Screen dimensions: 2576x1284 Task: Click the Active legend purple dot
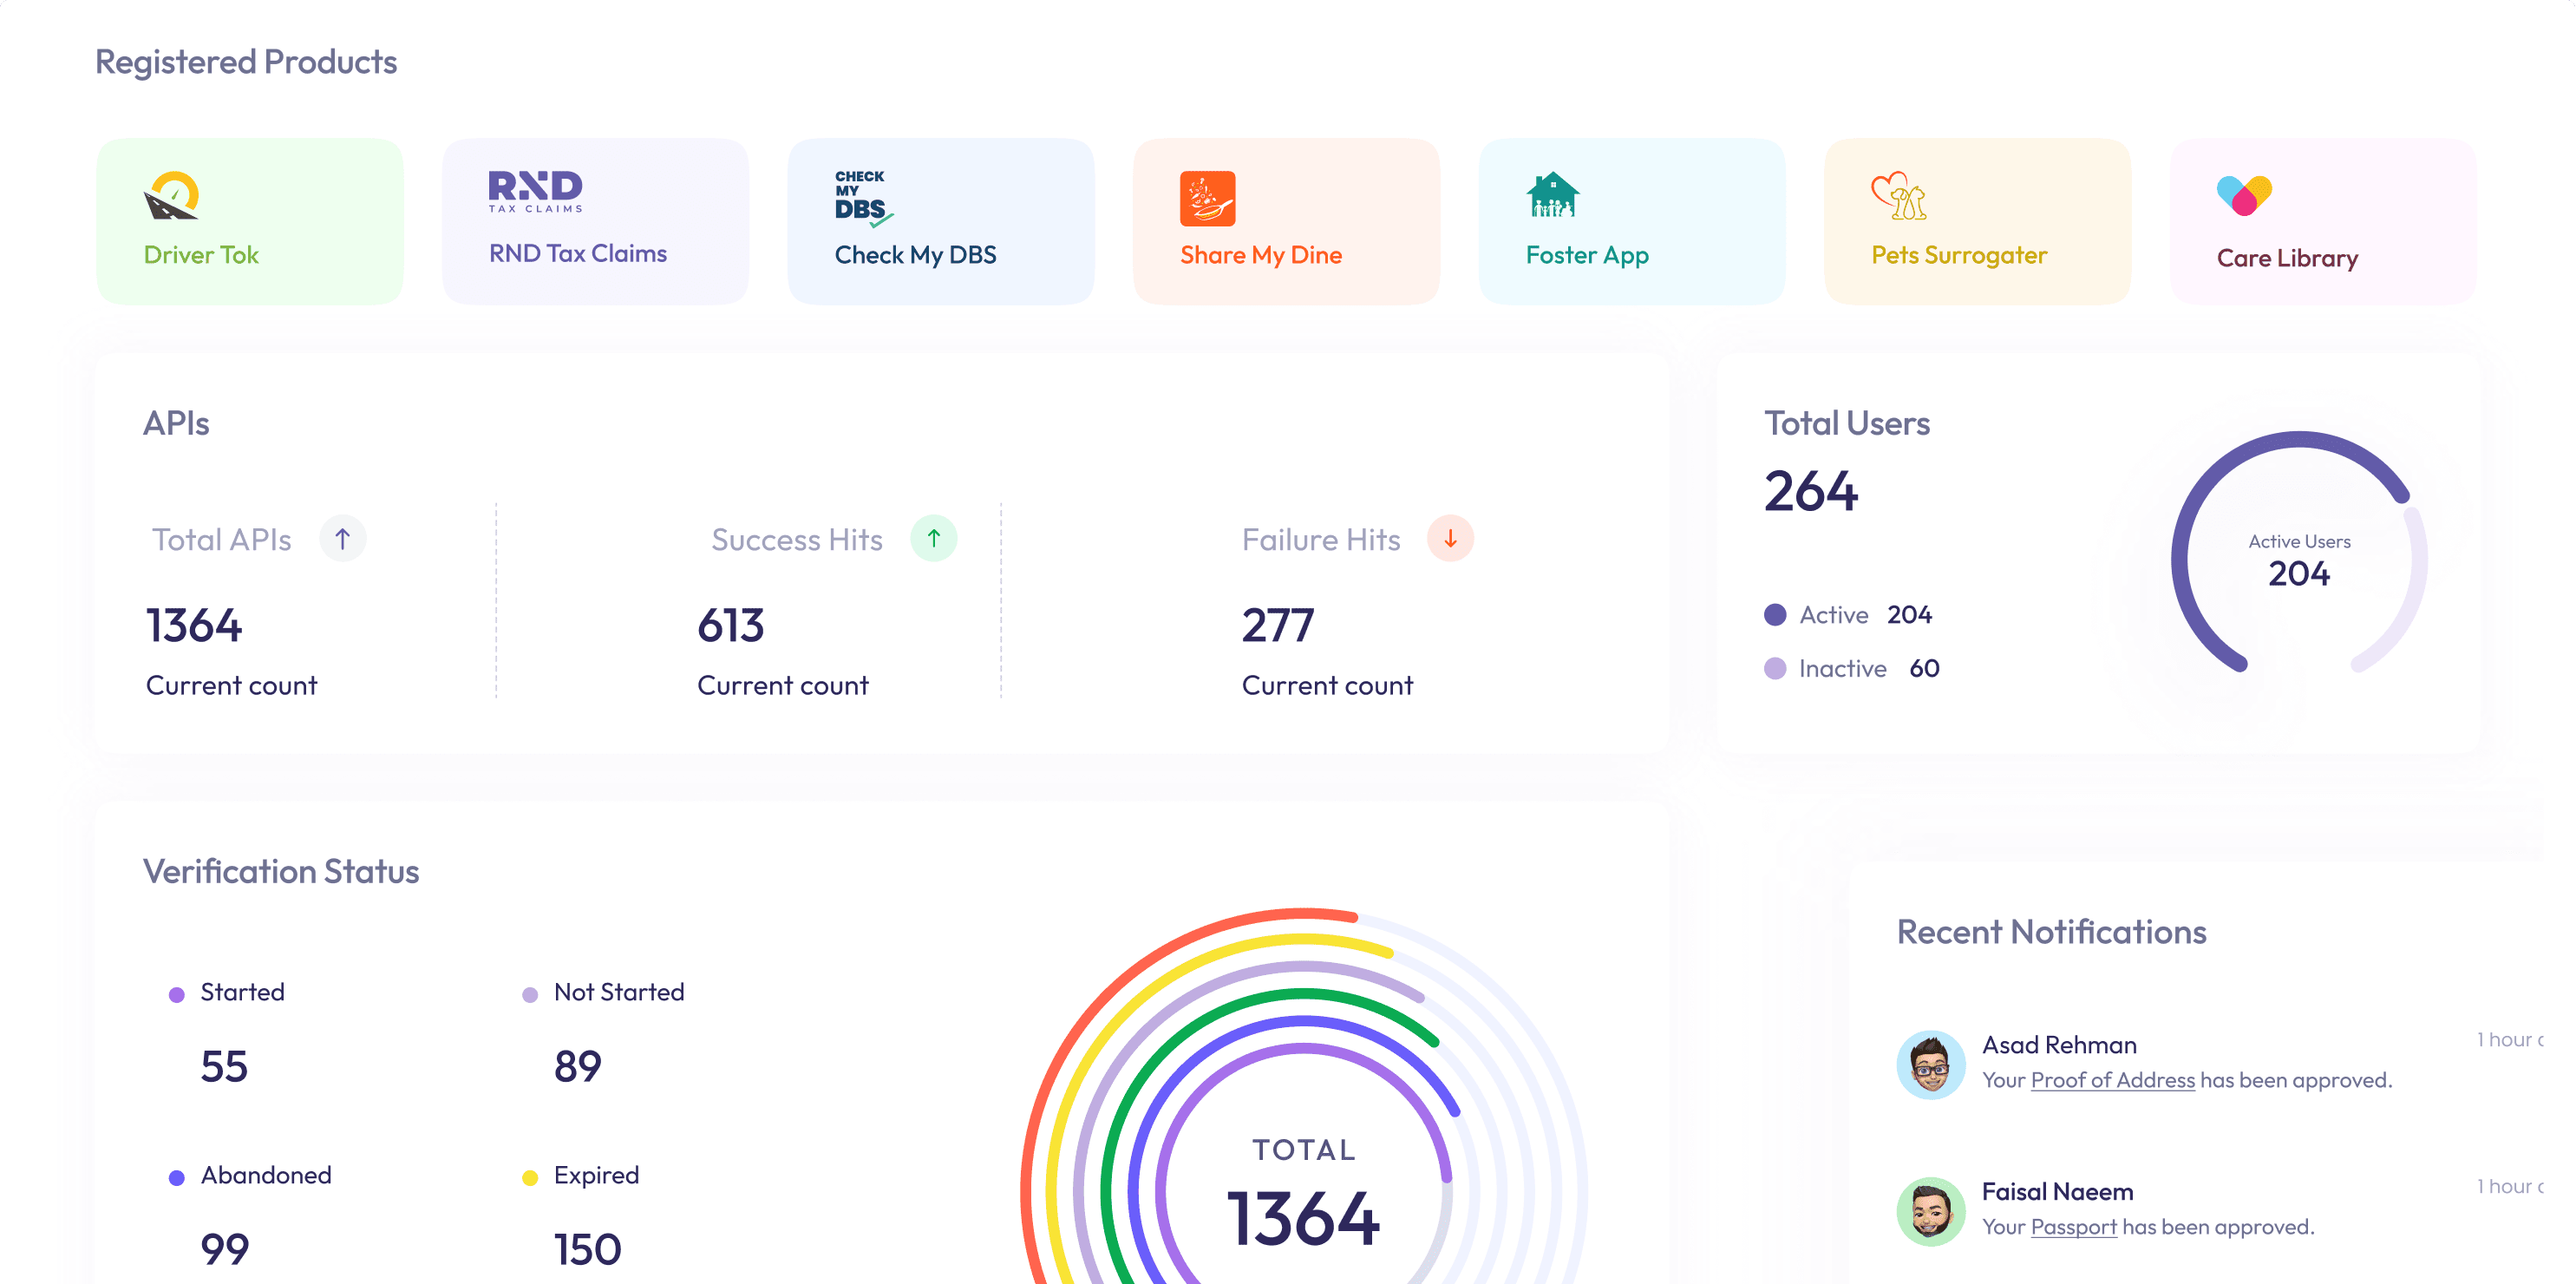1775,615
